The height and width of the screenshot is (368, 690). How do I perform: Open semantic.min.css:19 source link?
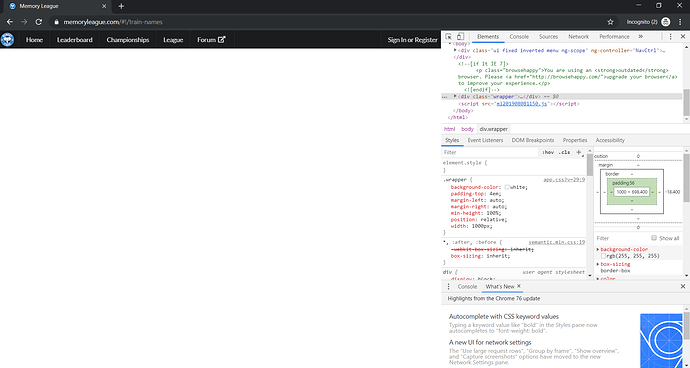pyautogui.click(x=556, y=242)
